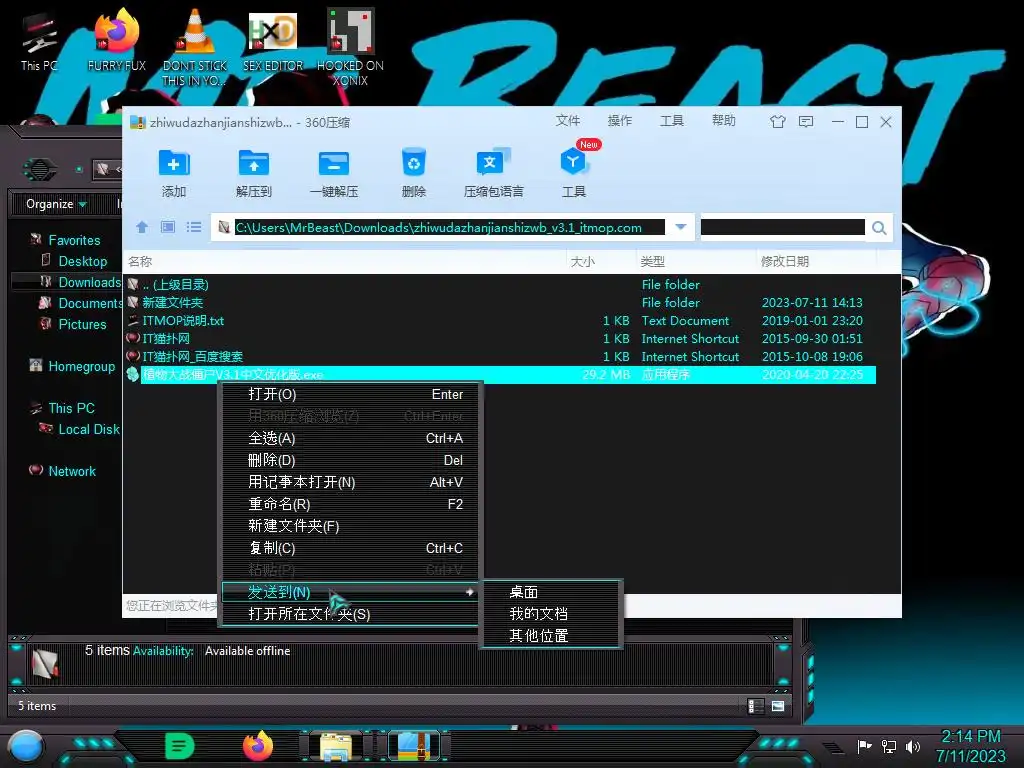
Task: Open the green notes app on taskbar
Action: (180, 746)
